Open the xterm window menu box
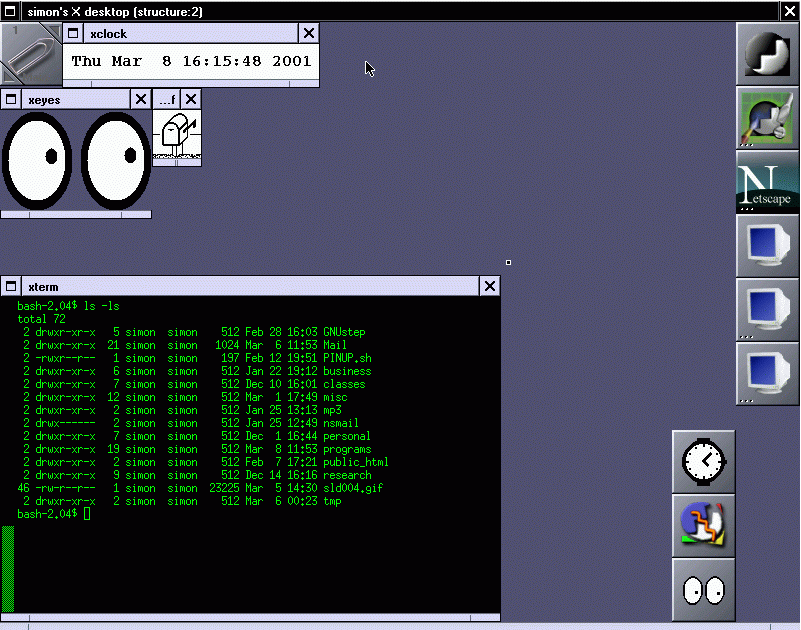The image size is (801, 630). 11,286
